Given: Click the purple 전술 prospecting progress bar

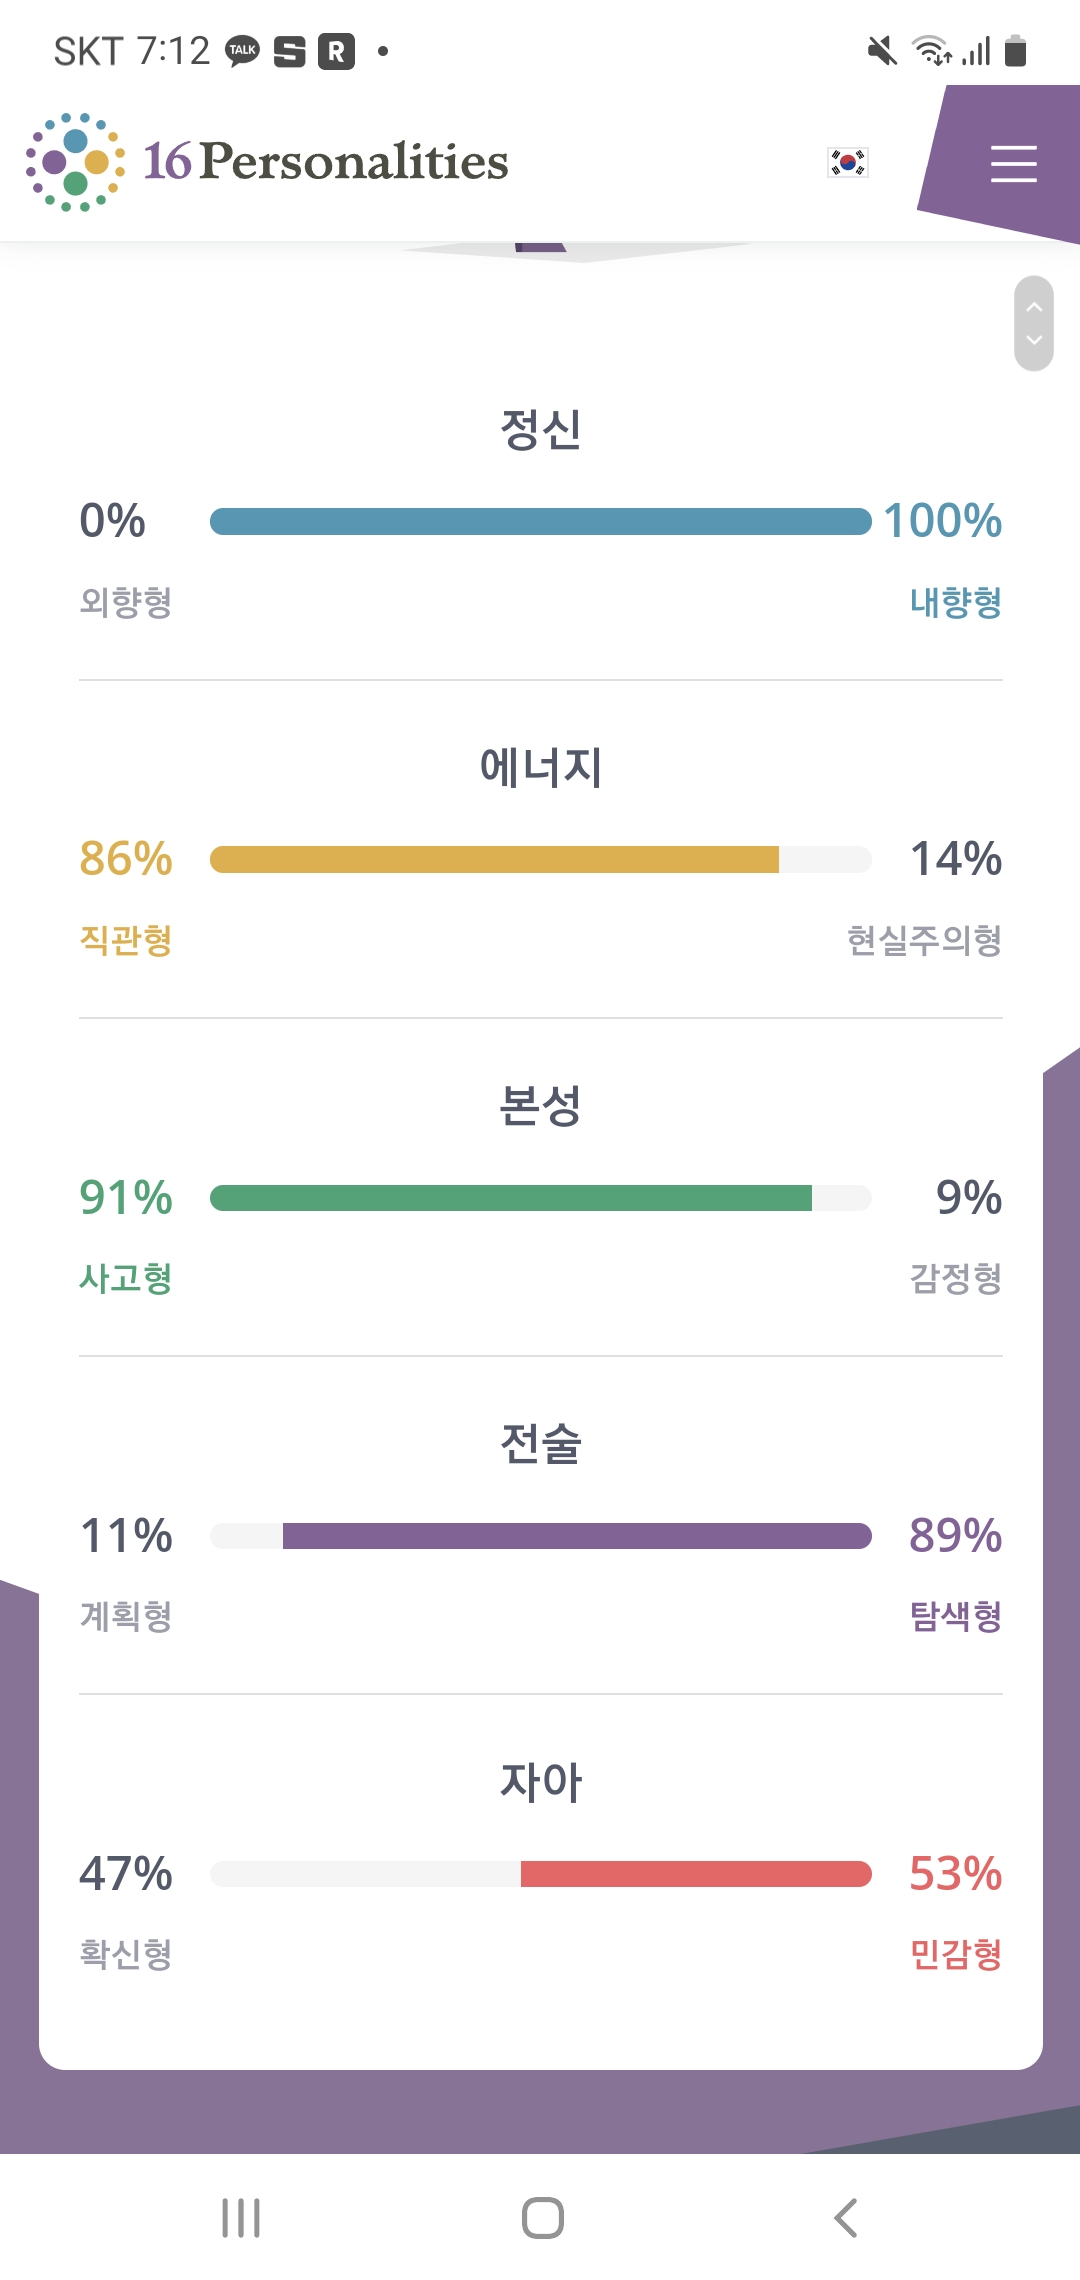Looking at the screenshot, I should [577, 1535].
